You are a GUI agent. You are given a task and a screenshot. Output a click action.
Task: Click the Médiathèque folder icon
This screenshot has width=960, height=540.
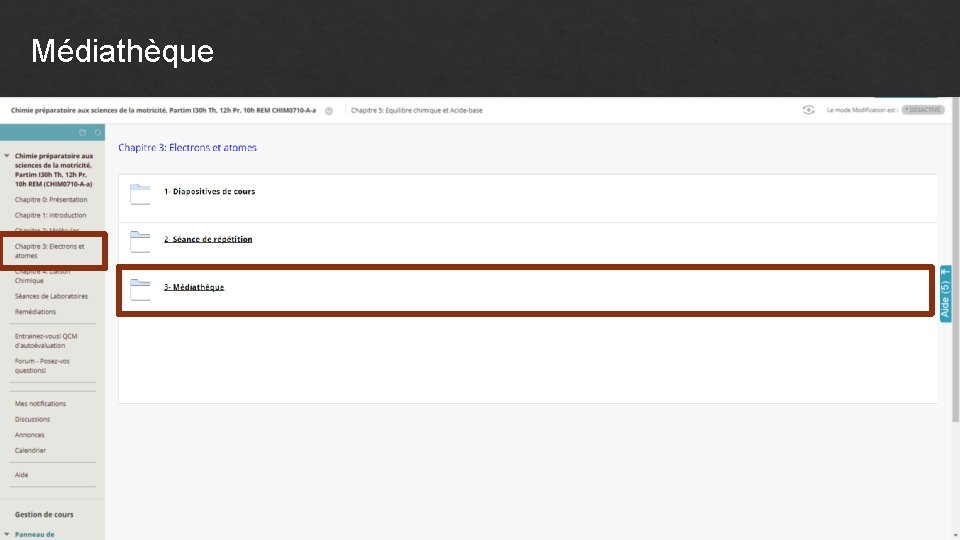pos(140,290)
